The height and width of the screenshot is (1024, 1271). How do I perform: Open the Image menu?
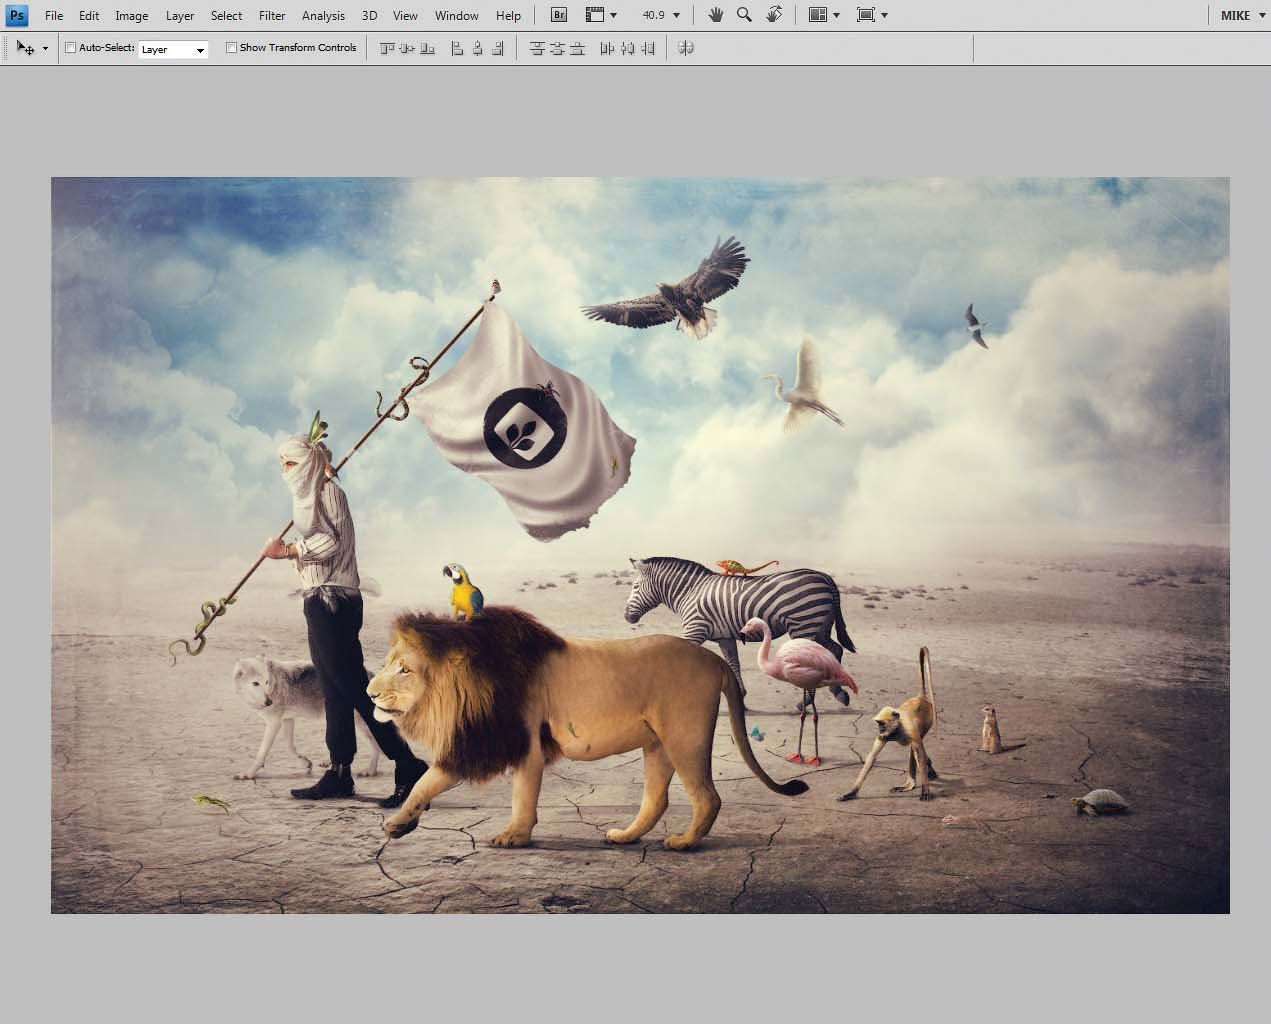tap(131, 15)
